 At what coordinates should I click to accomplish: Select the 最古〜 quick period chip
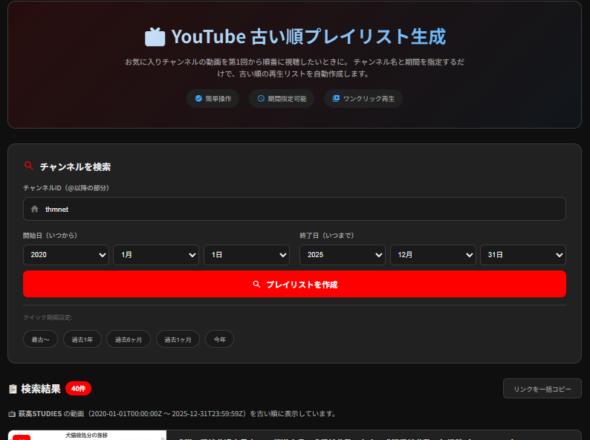pyautogui.click(x=40, y=339)
